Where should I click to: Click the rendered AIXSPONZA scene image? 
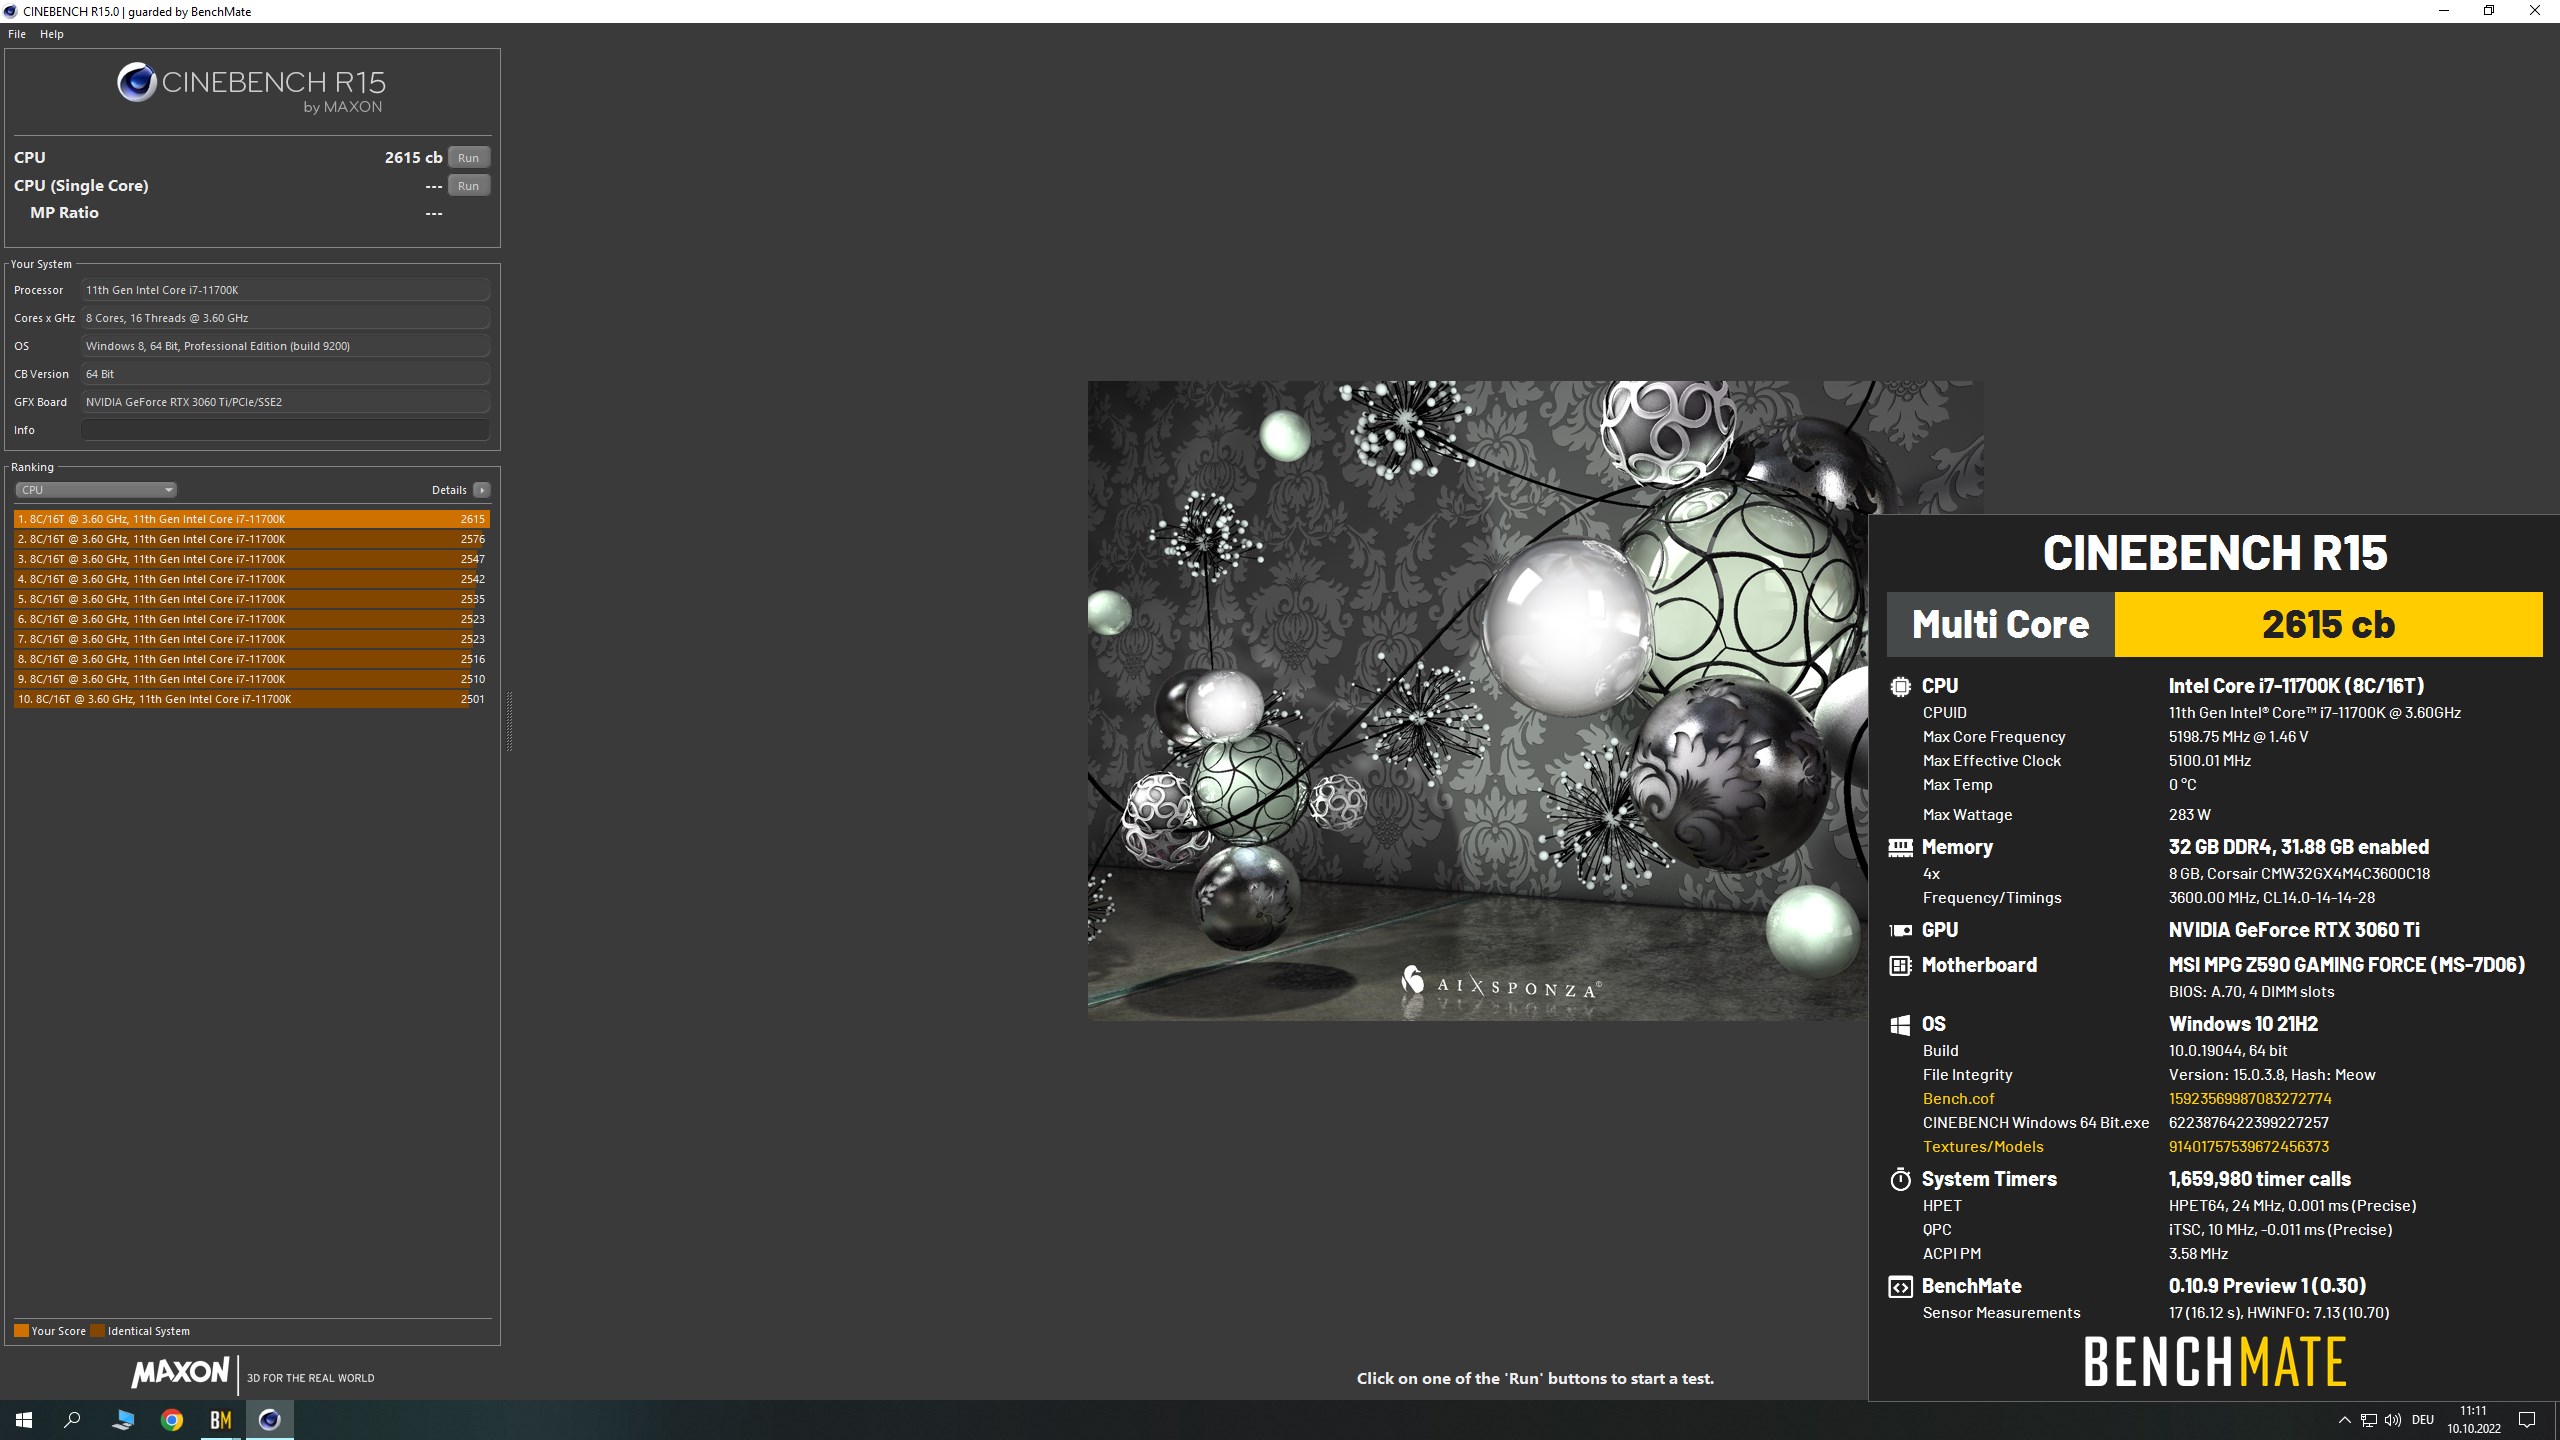1478,700
